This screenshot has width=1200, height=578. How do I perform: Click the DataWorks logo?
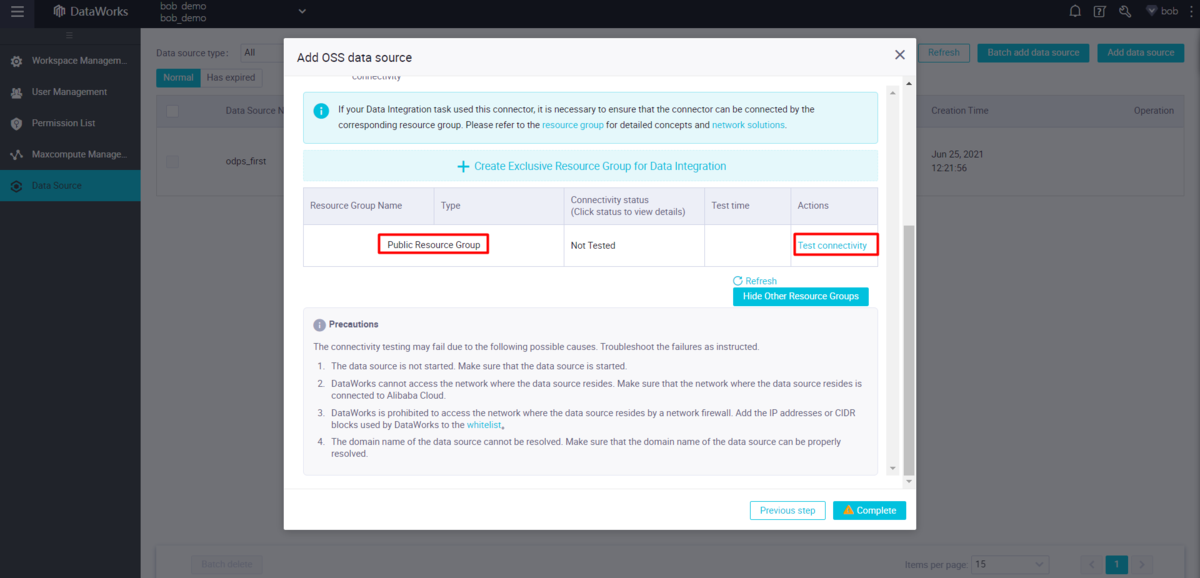91,12
